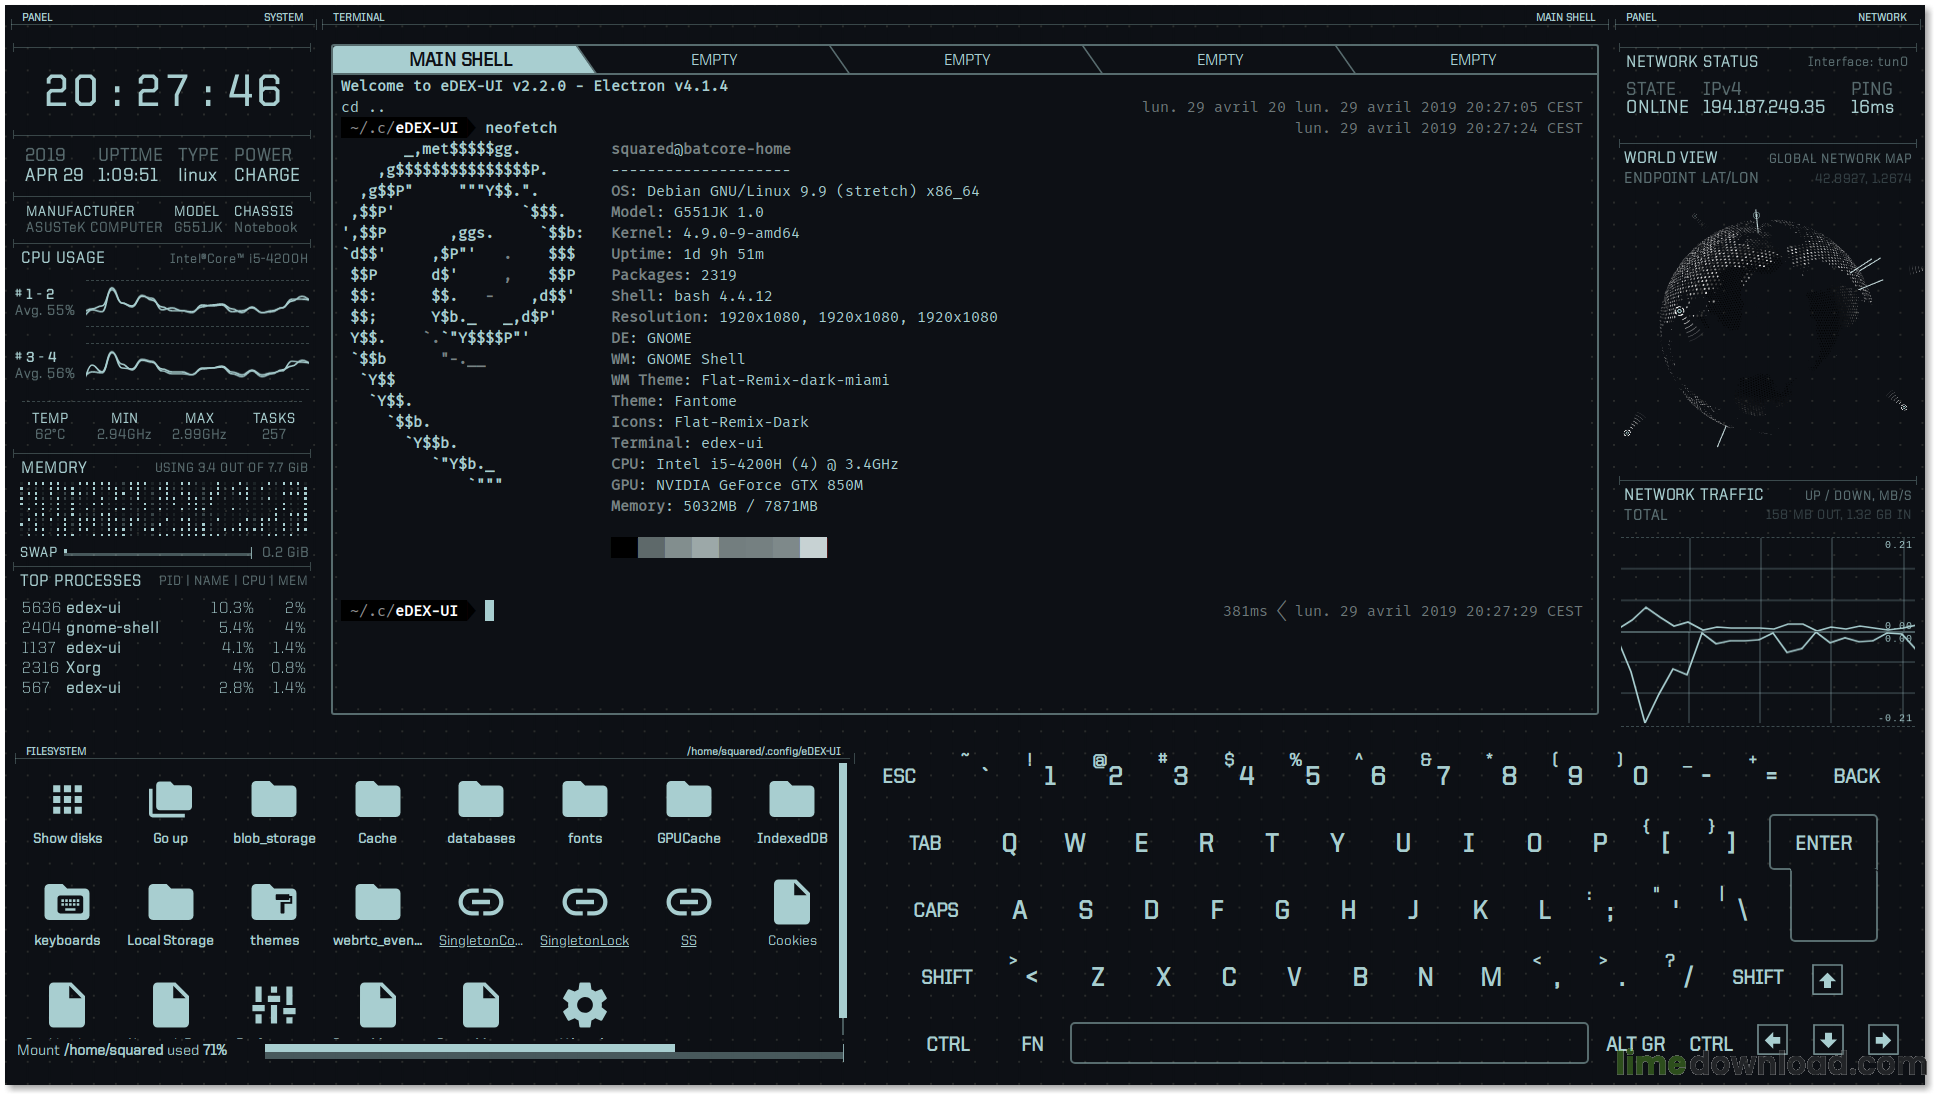Open the keyboards folder
This screenshot has height=1094, width=1934.
[x=67, y=903]
